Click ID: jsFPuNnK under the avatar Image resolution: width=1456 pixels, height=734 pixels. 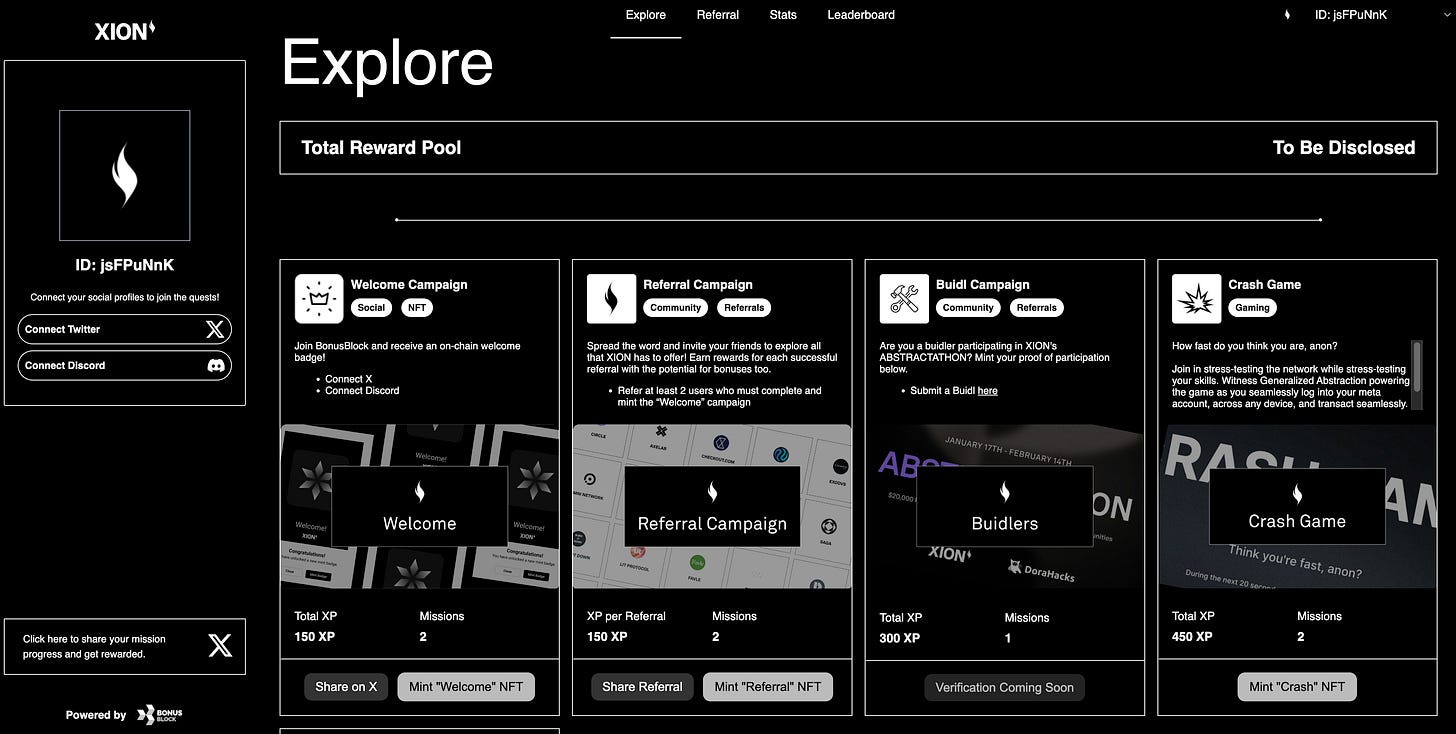click(125, 266)
